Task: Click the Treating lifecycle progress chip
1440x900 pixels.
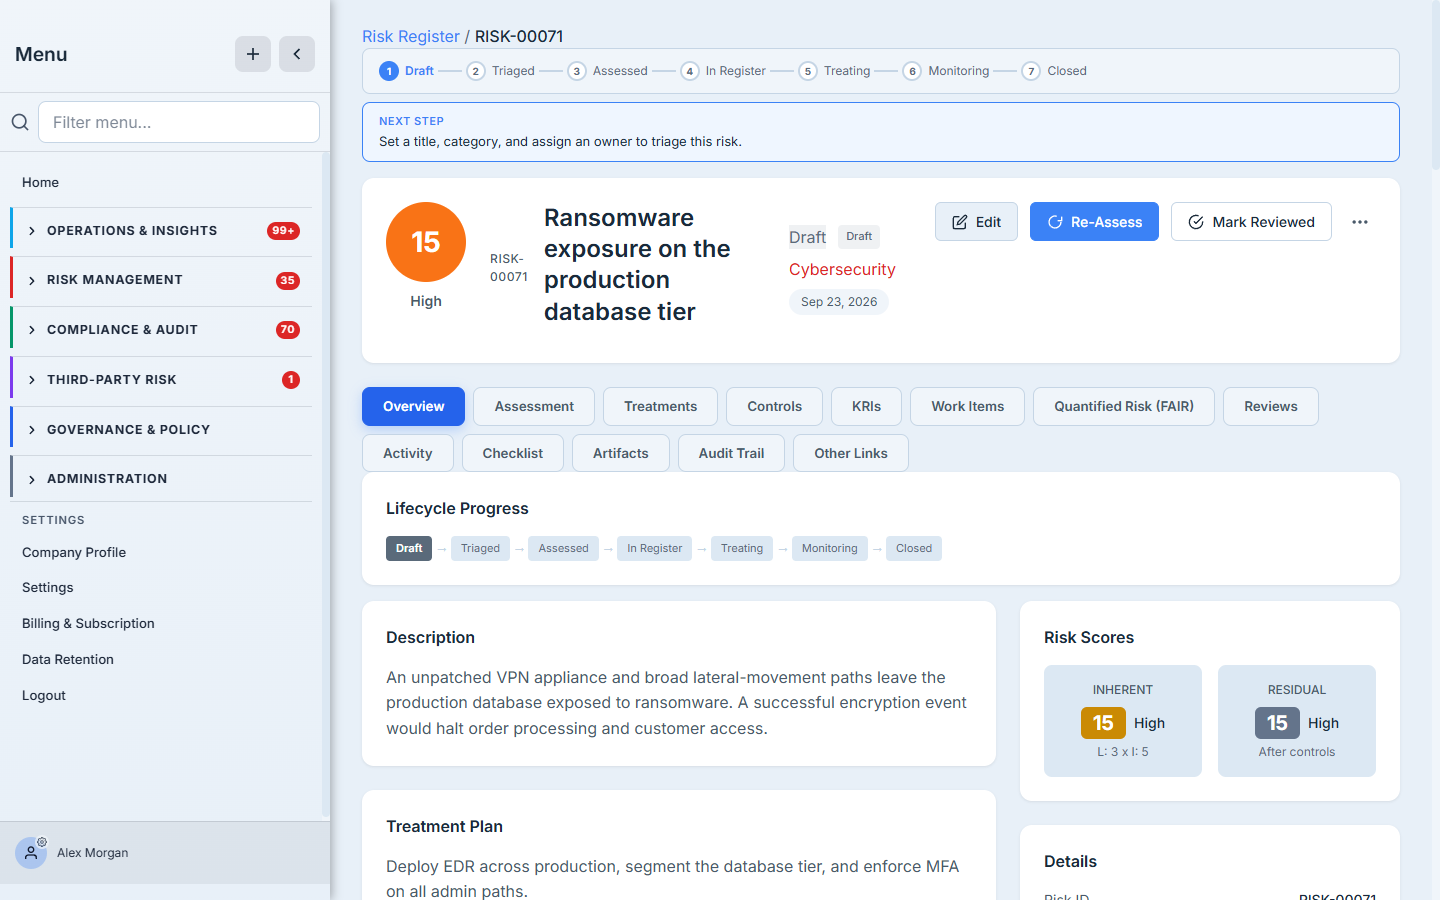Action: click(x=742, y=548)
